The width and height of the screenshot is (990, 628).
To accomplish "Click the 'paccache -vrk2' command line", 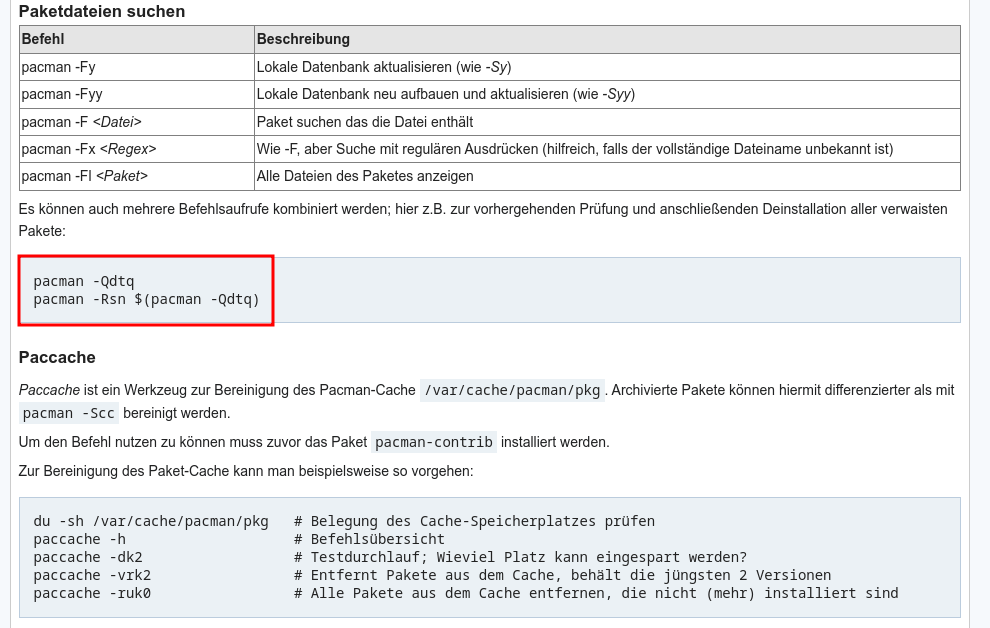I will coord(91,575).
